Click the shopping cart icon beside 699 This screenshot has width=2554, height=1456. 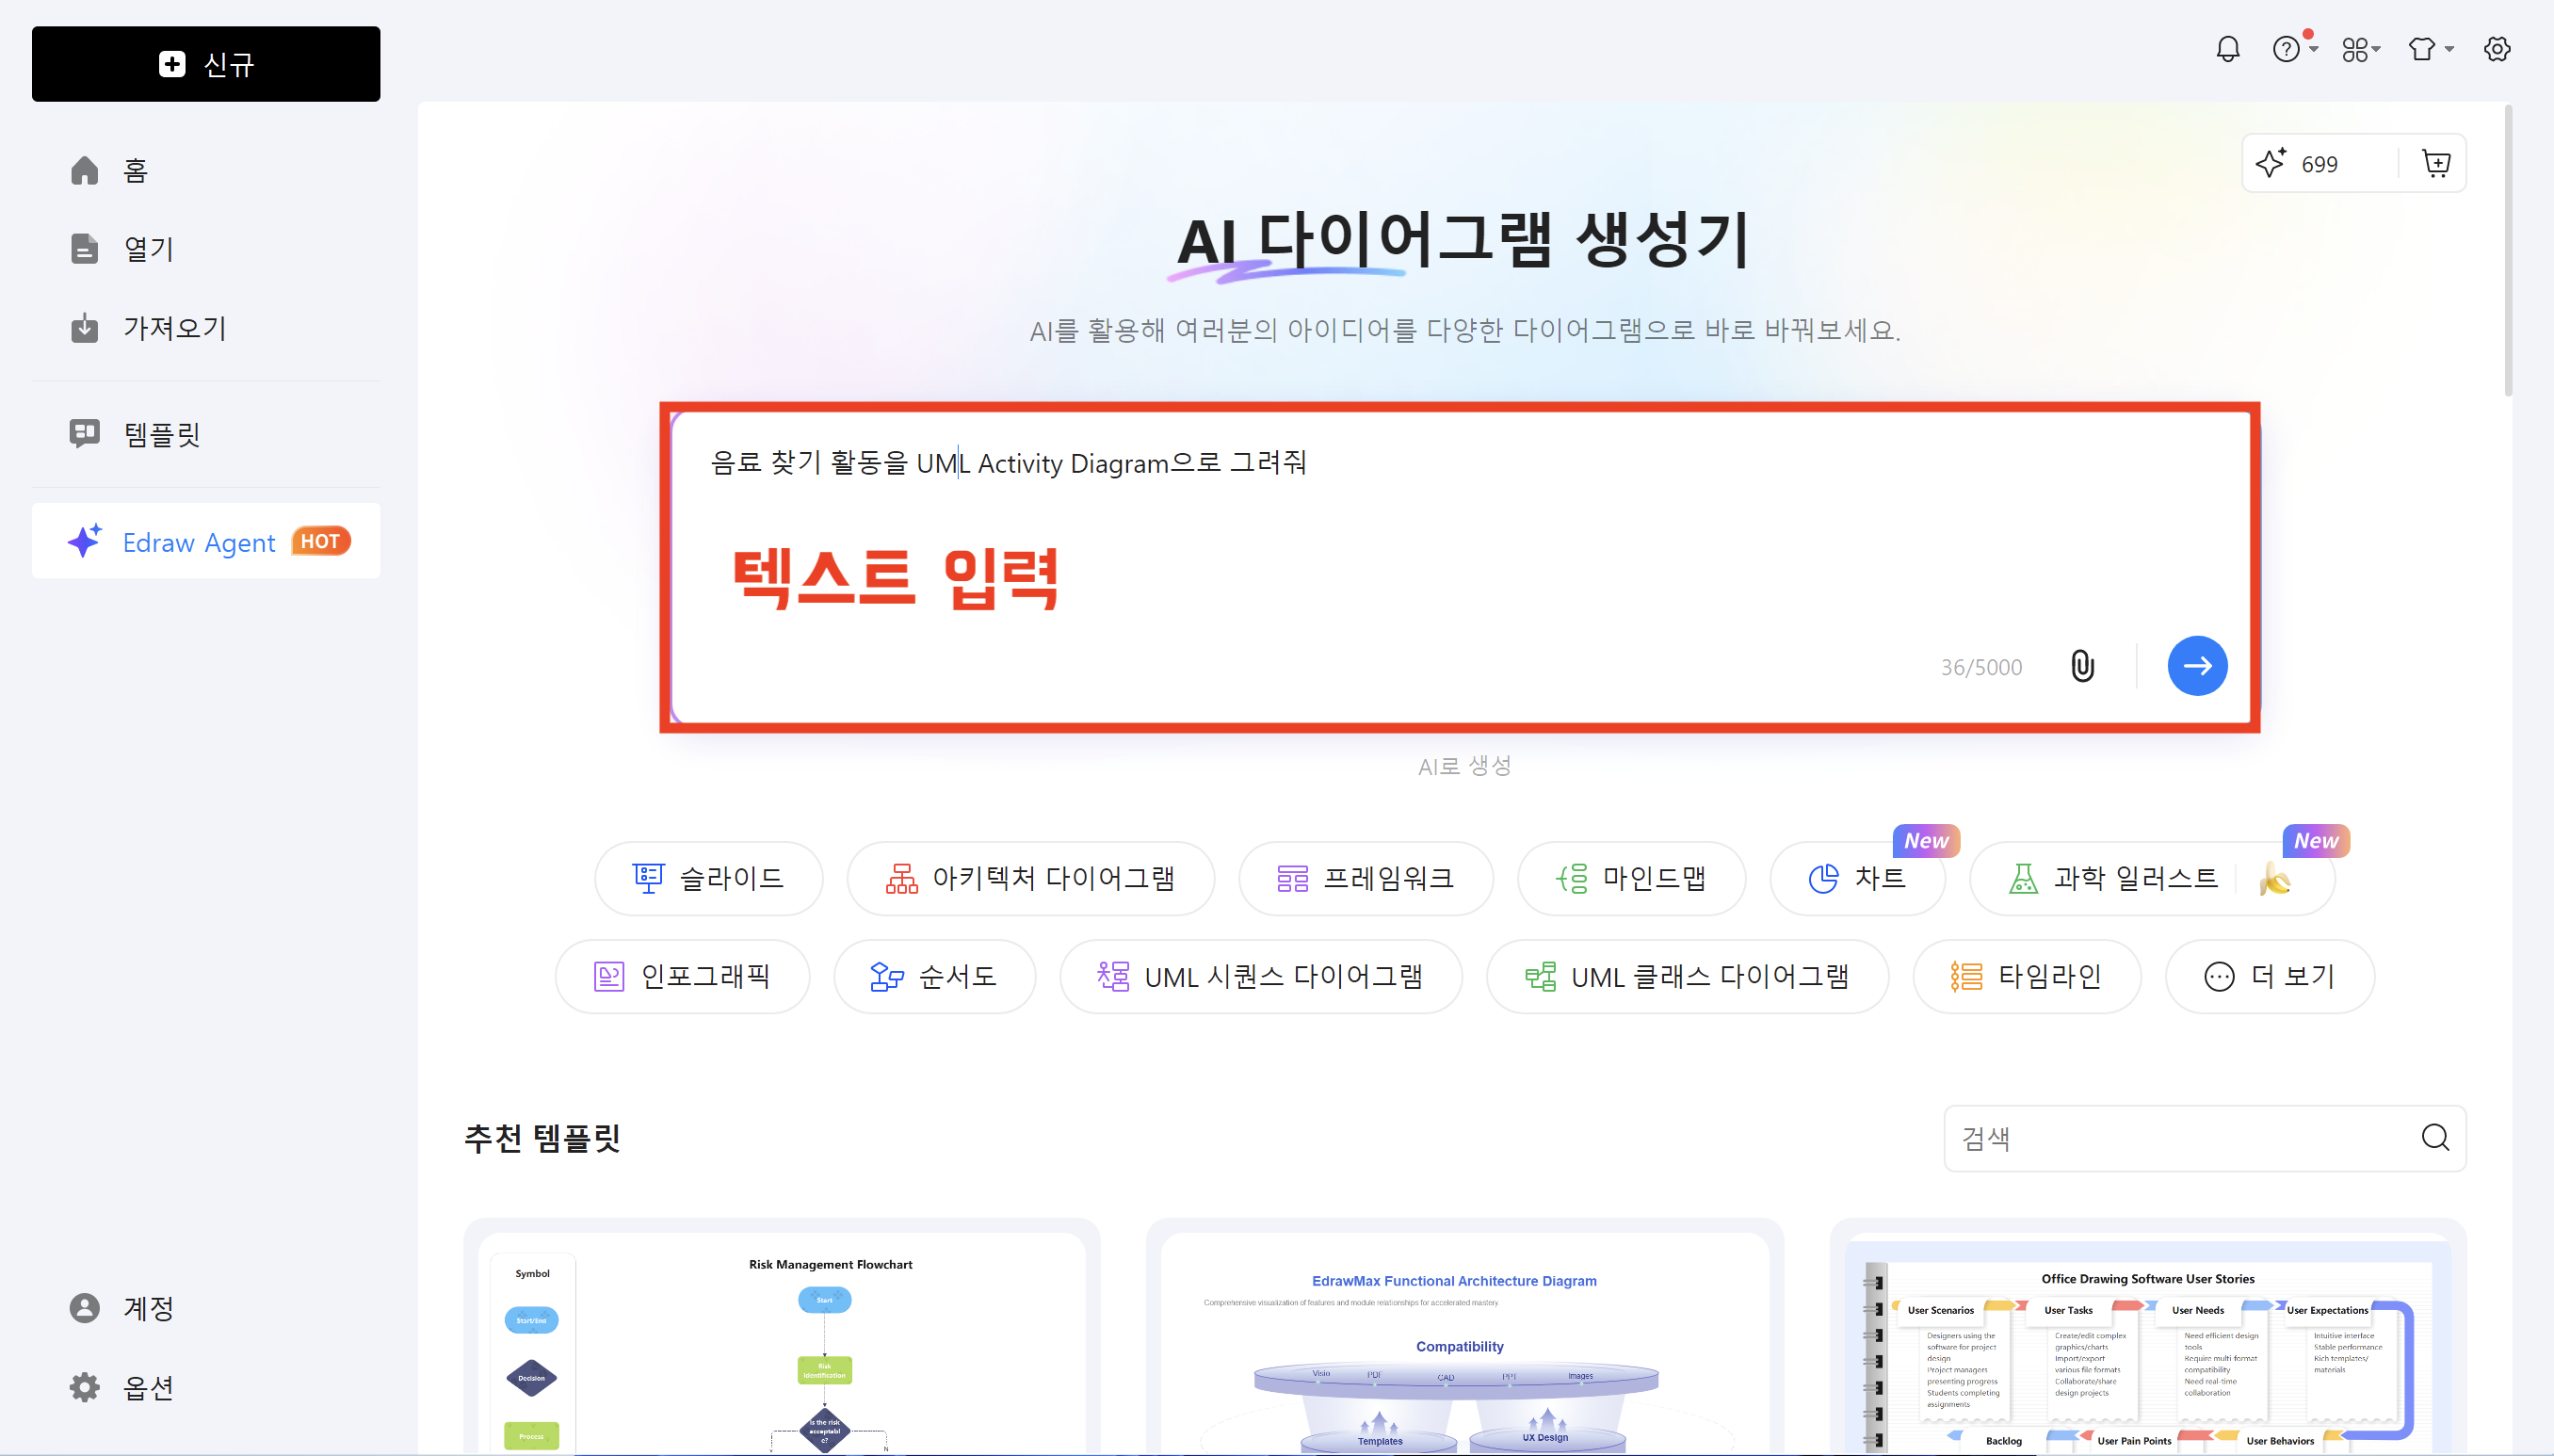[2436, 163]
